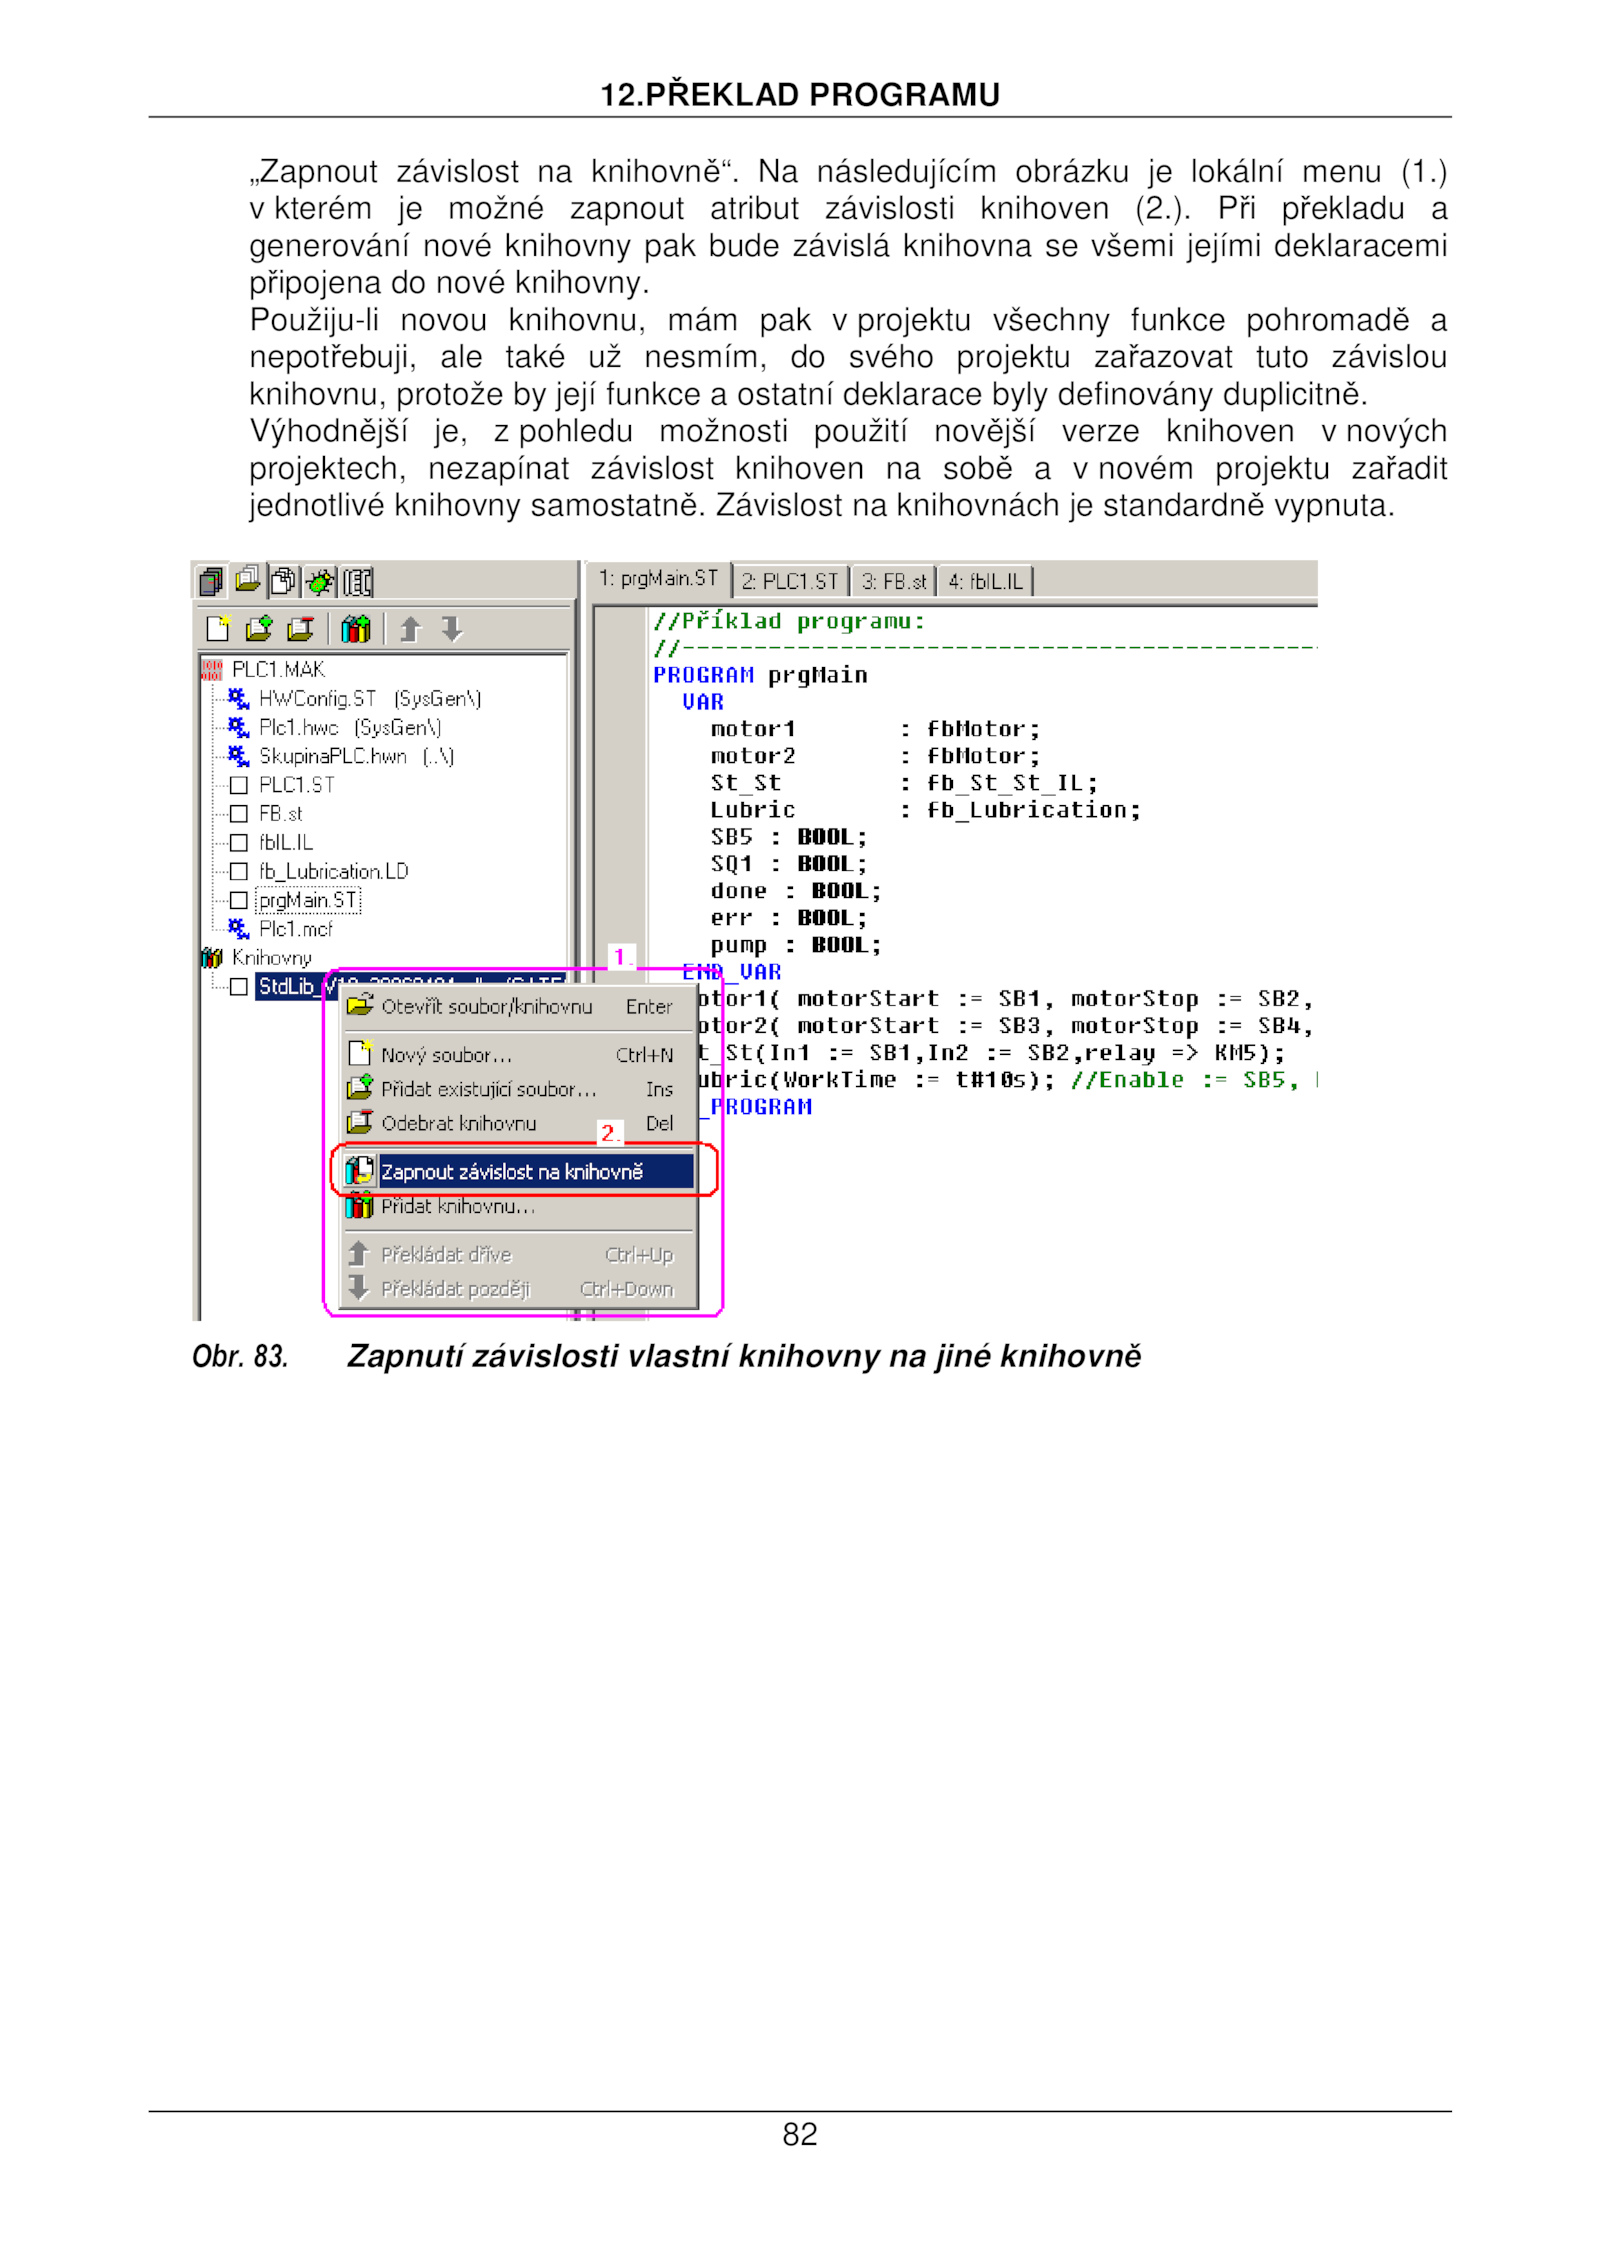Select PLC1.MAK in the project tree
The image size is (1600, 2264).
click(279, 669)
